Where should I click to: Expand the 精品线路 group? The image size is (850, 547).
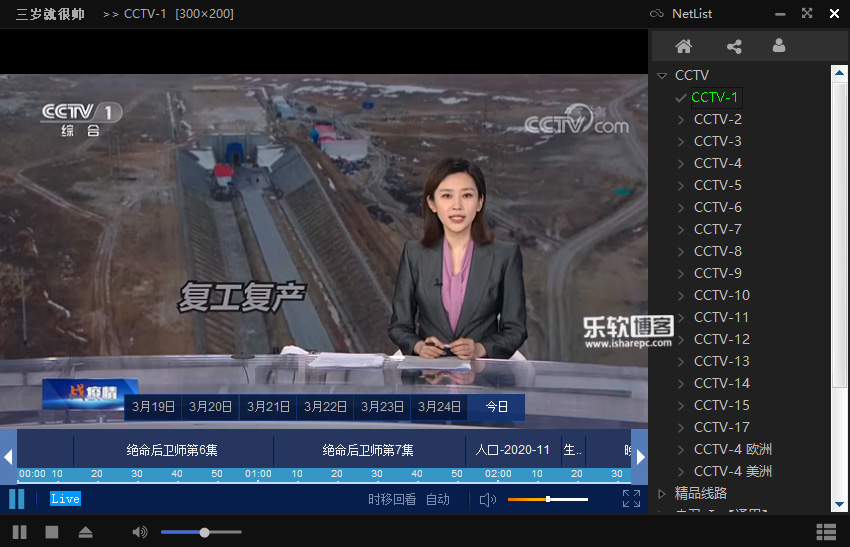point(662,493)
